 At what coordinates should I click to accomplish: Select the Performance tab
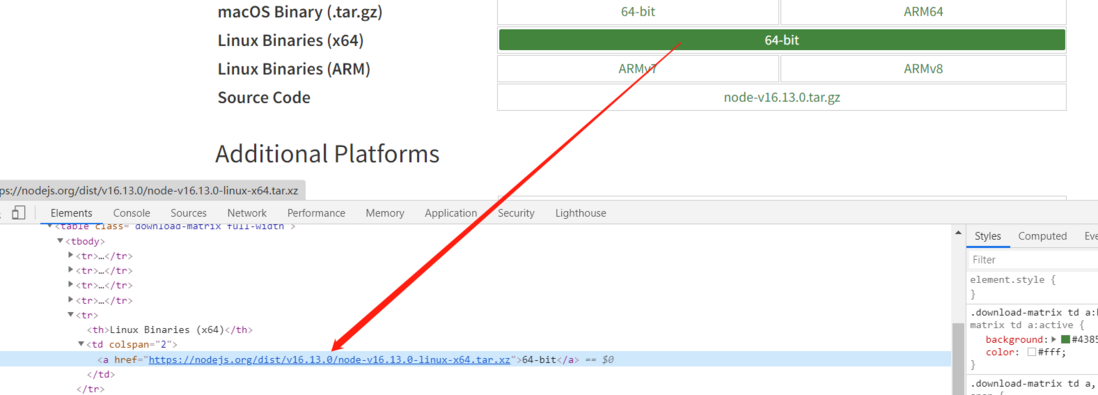316,213
